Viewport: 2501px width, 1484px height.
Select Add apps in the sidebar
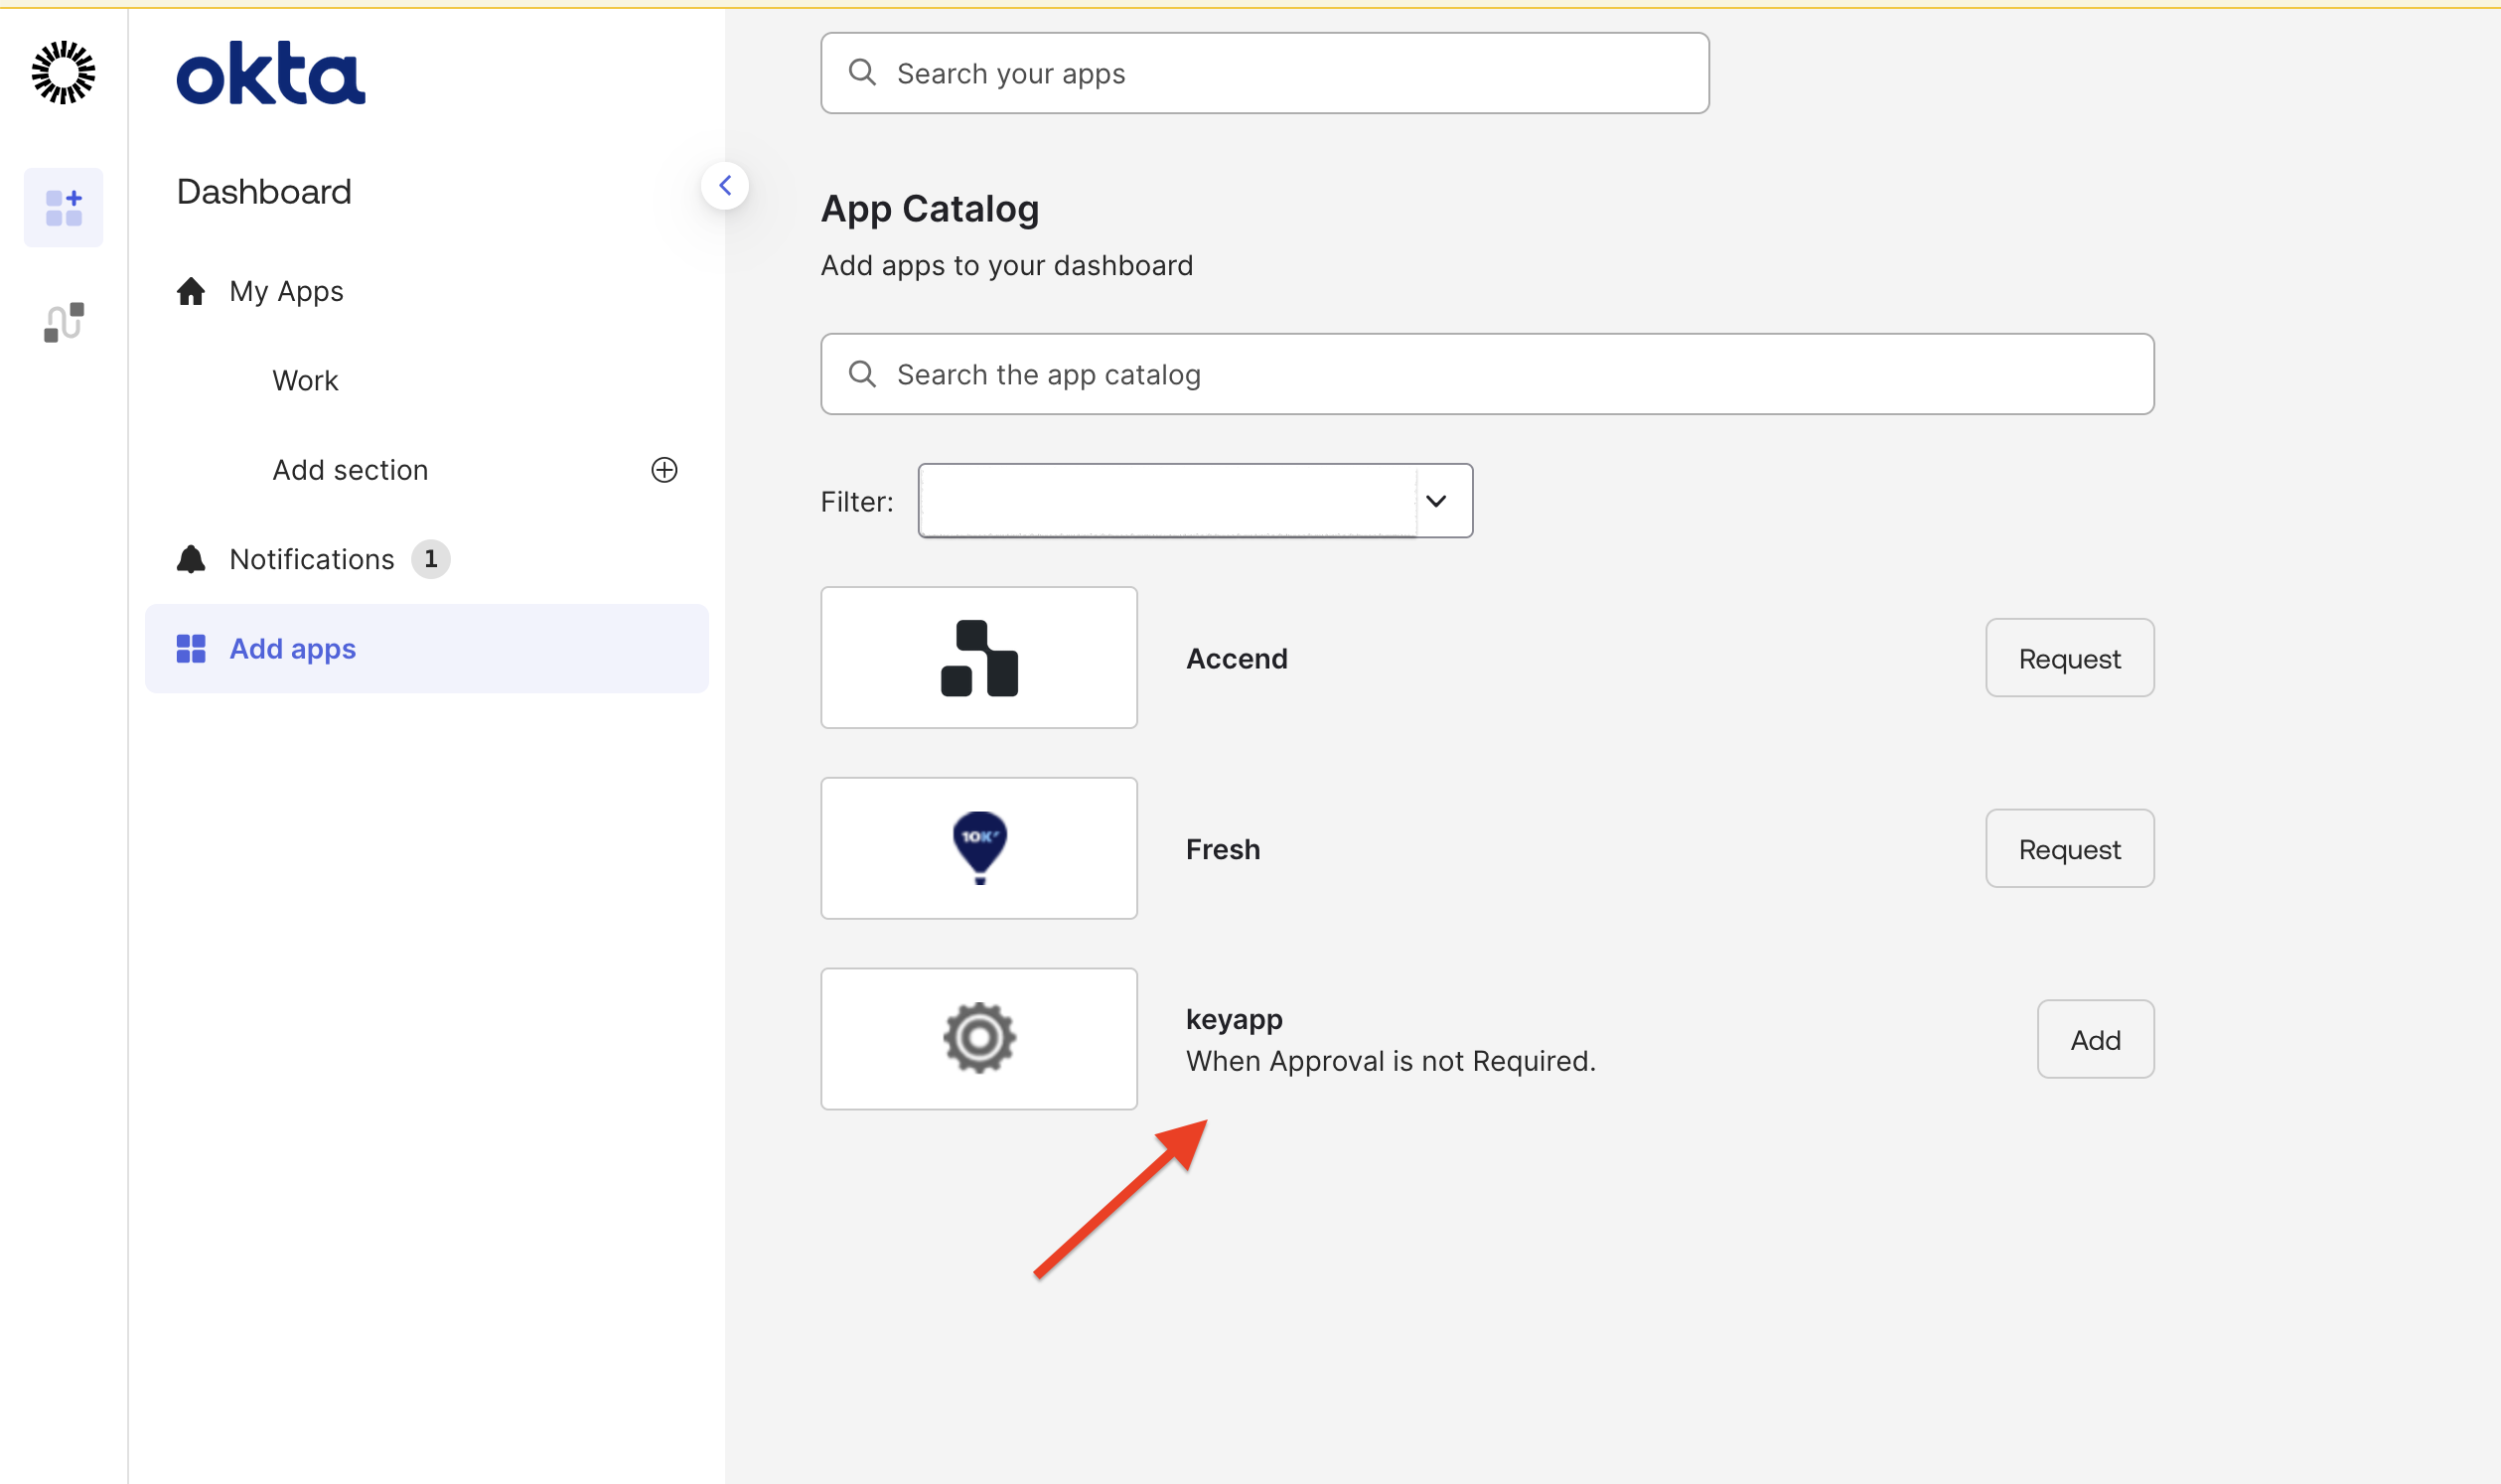pyautogui.click(x=427, y=649)
